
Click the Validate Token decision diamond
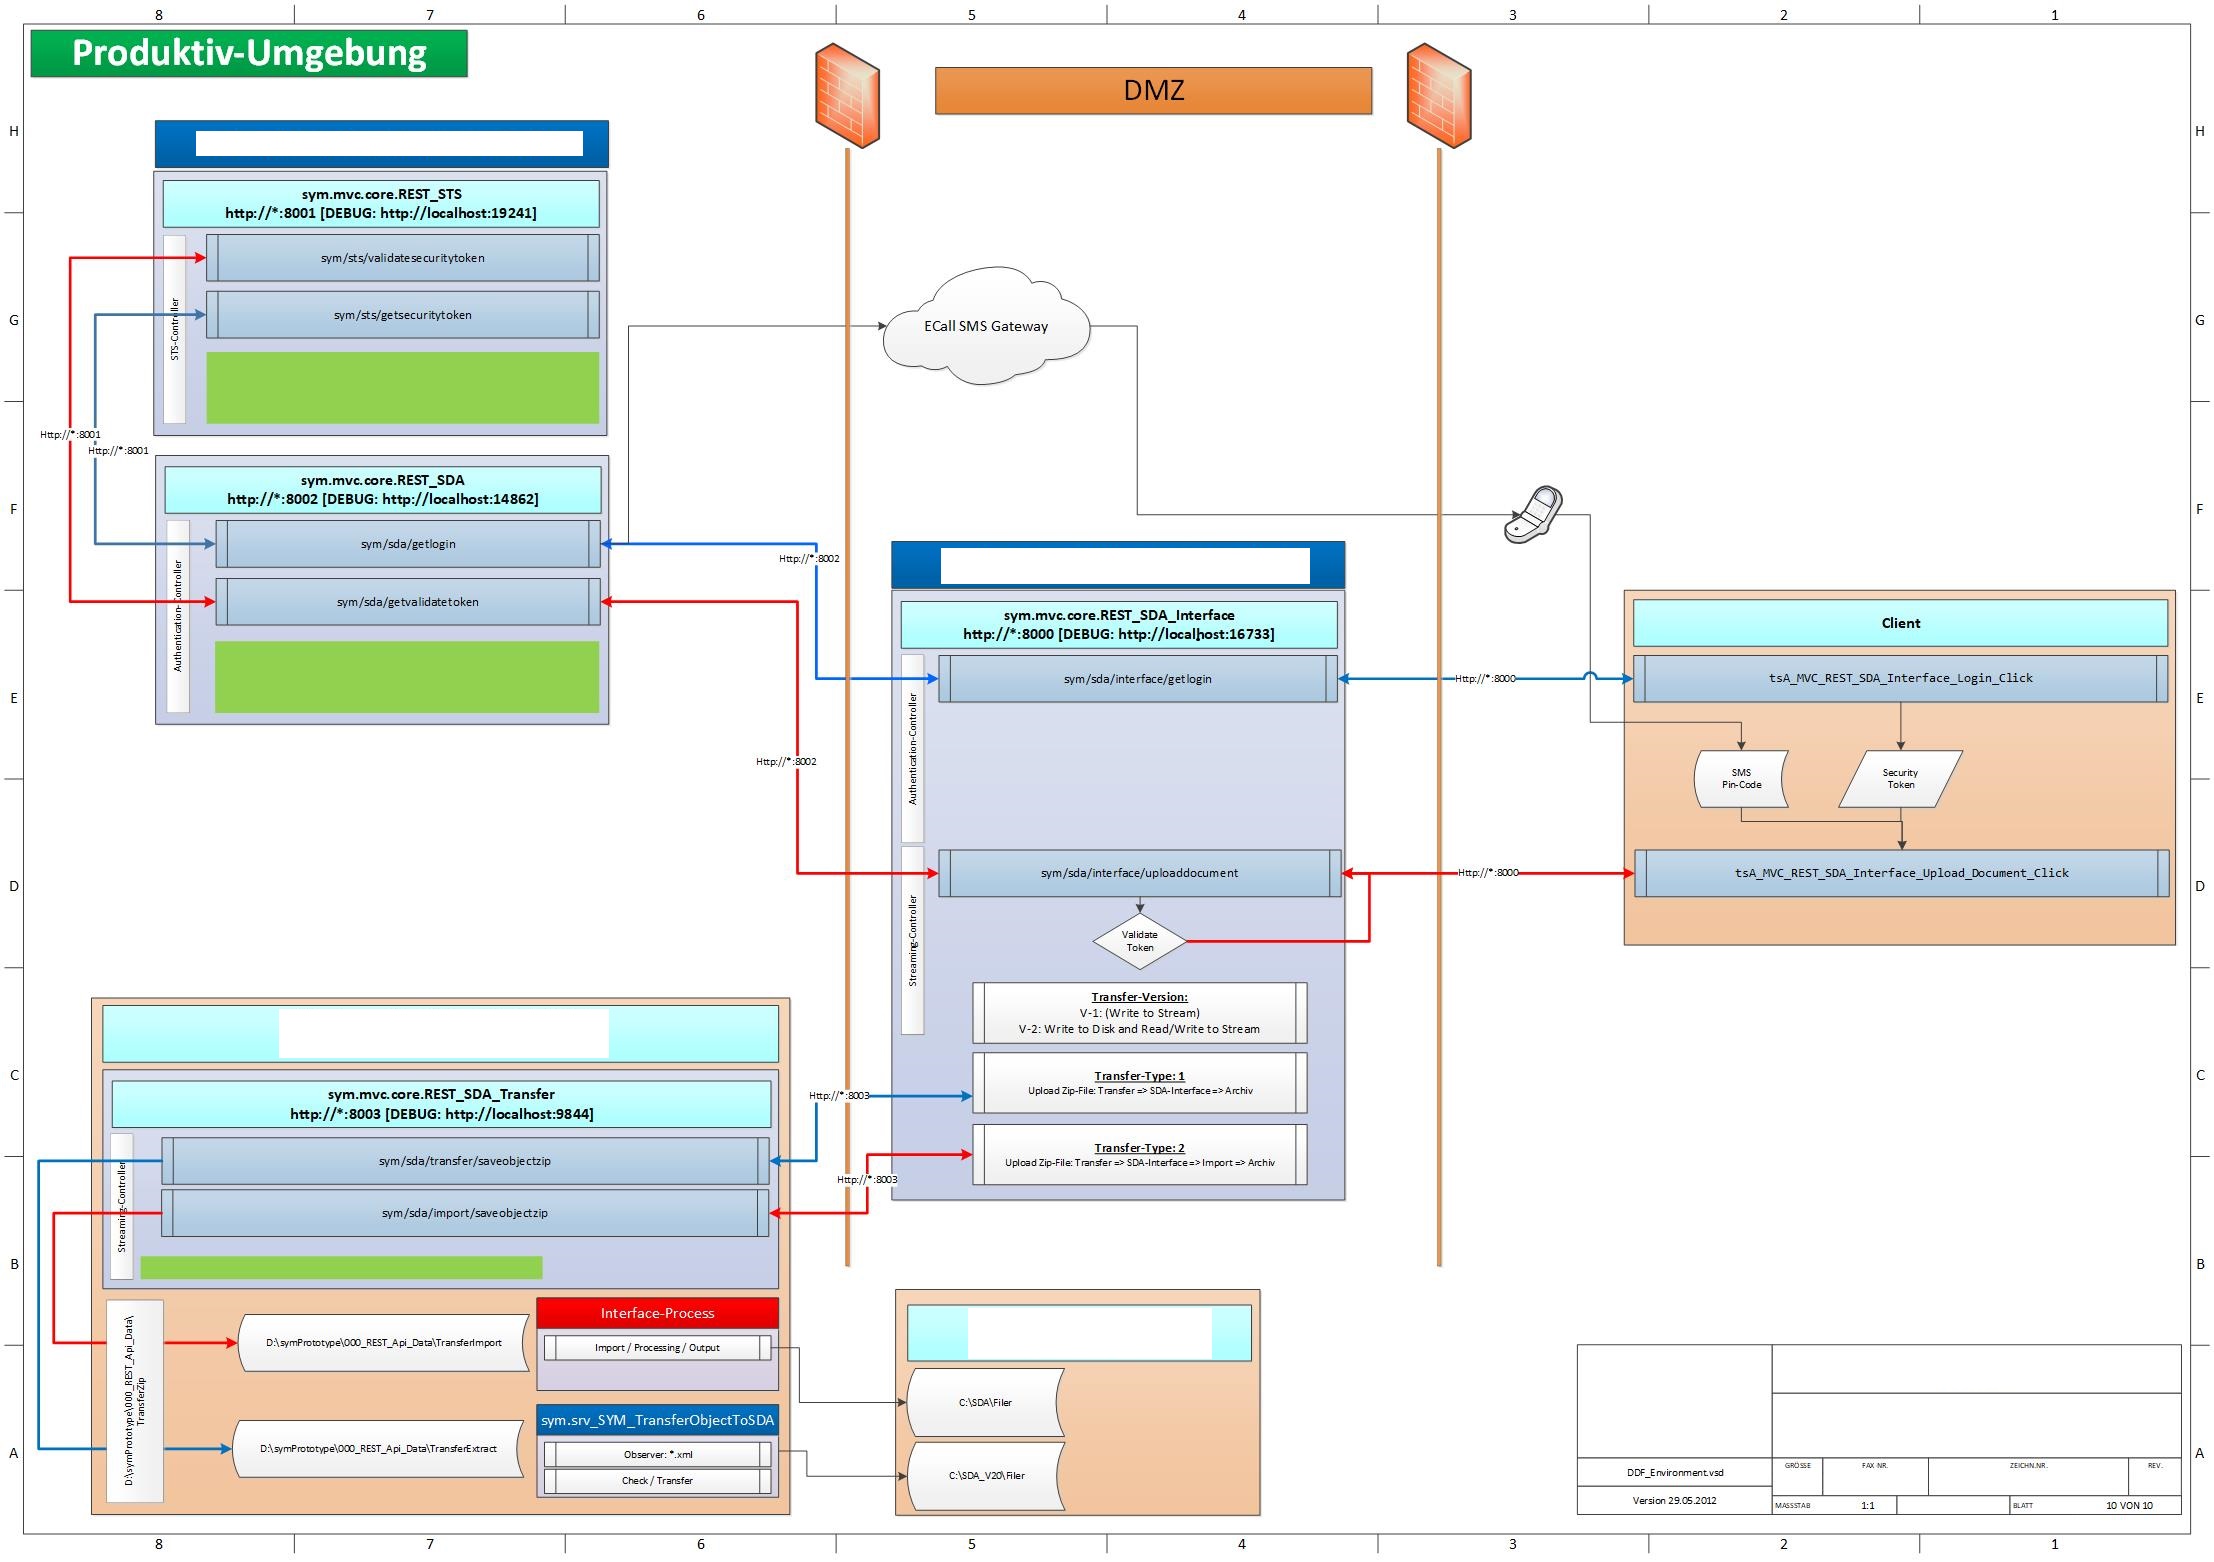[x=1140, y=941]
